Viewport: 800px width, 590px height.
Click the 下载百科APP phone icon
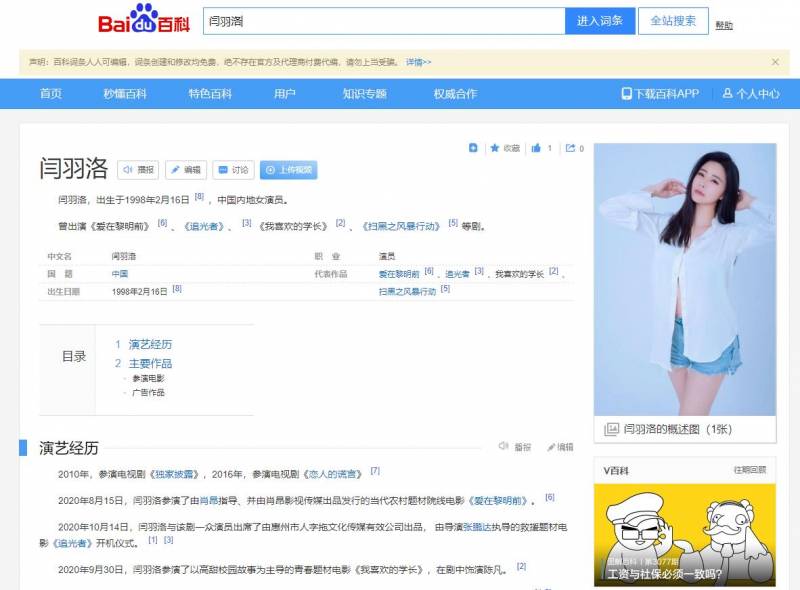point(628,94)
